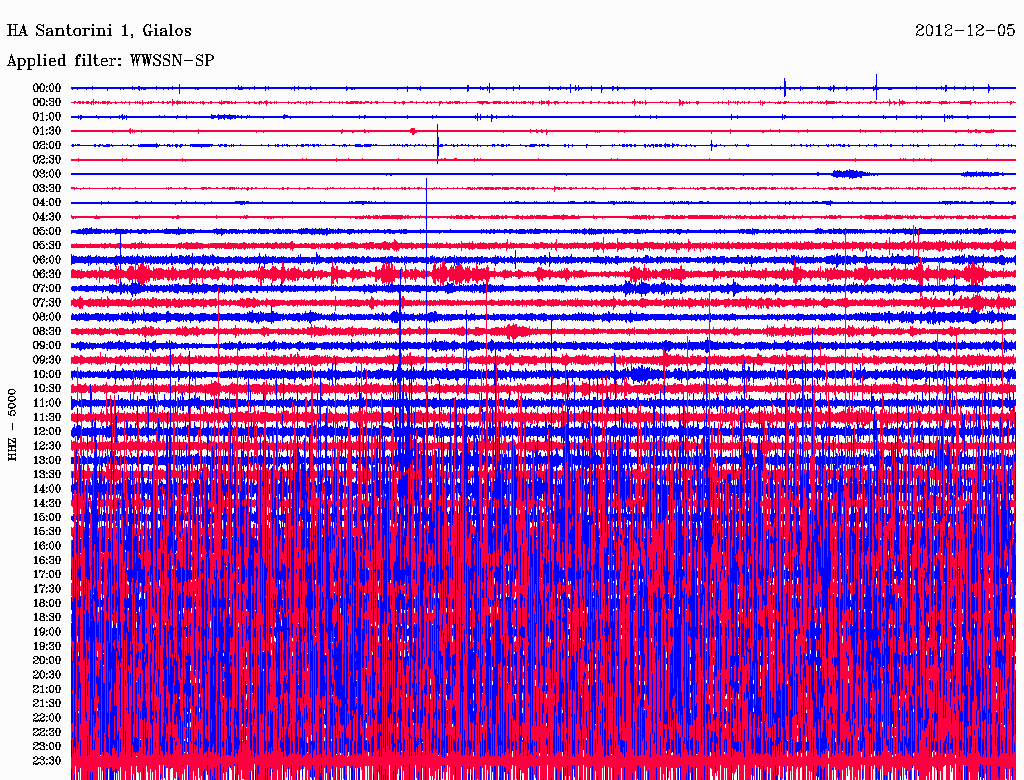This screenshot has height=780, width=1024.
Task: Click the 'Applied filter: WWSSN-SP' text
Action: (110, 61)
